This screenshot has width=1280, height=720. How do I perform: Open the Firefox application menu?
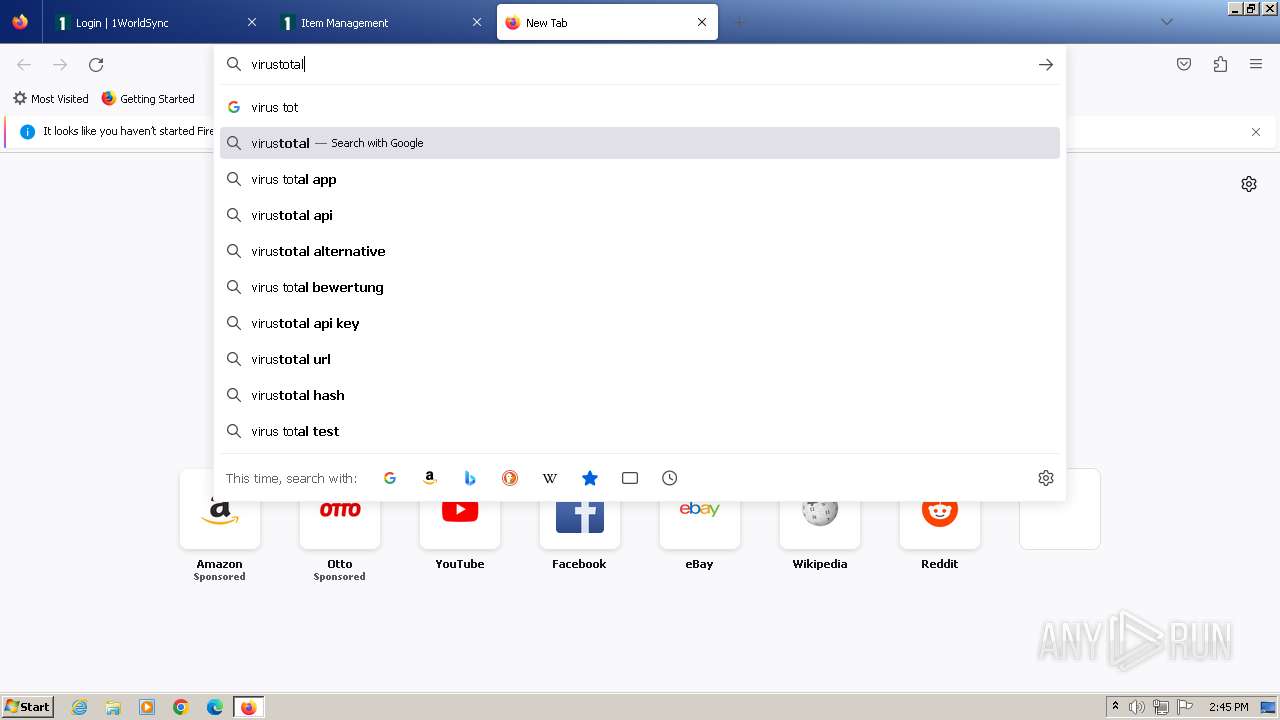pyautogui.click(x=1256, y=64)
